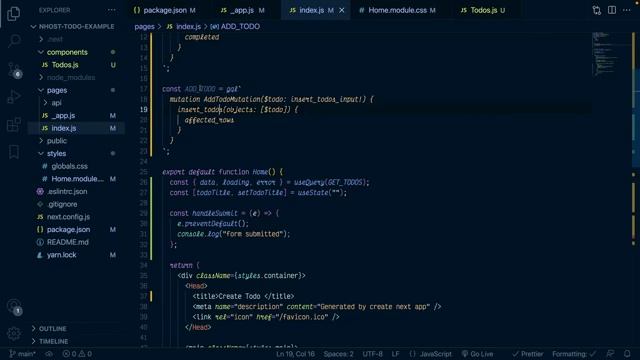Open editor more actions menu

point(627,10)
